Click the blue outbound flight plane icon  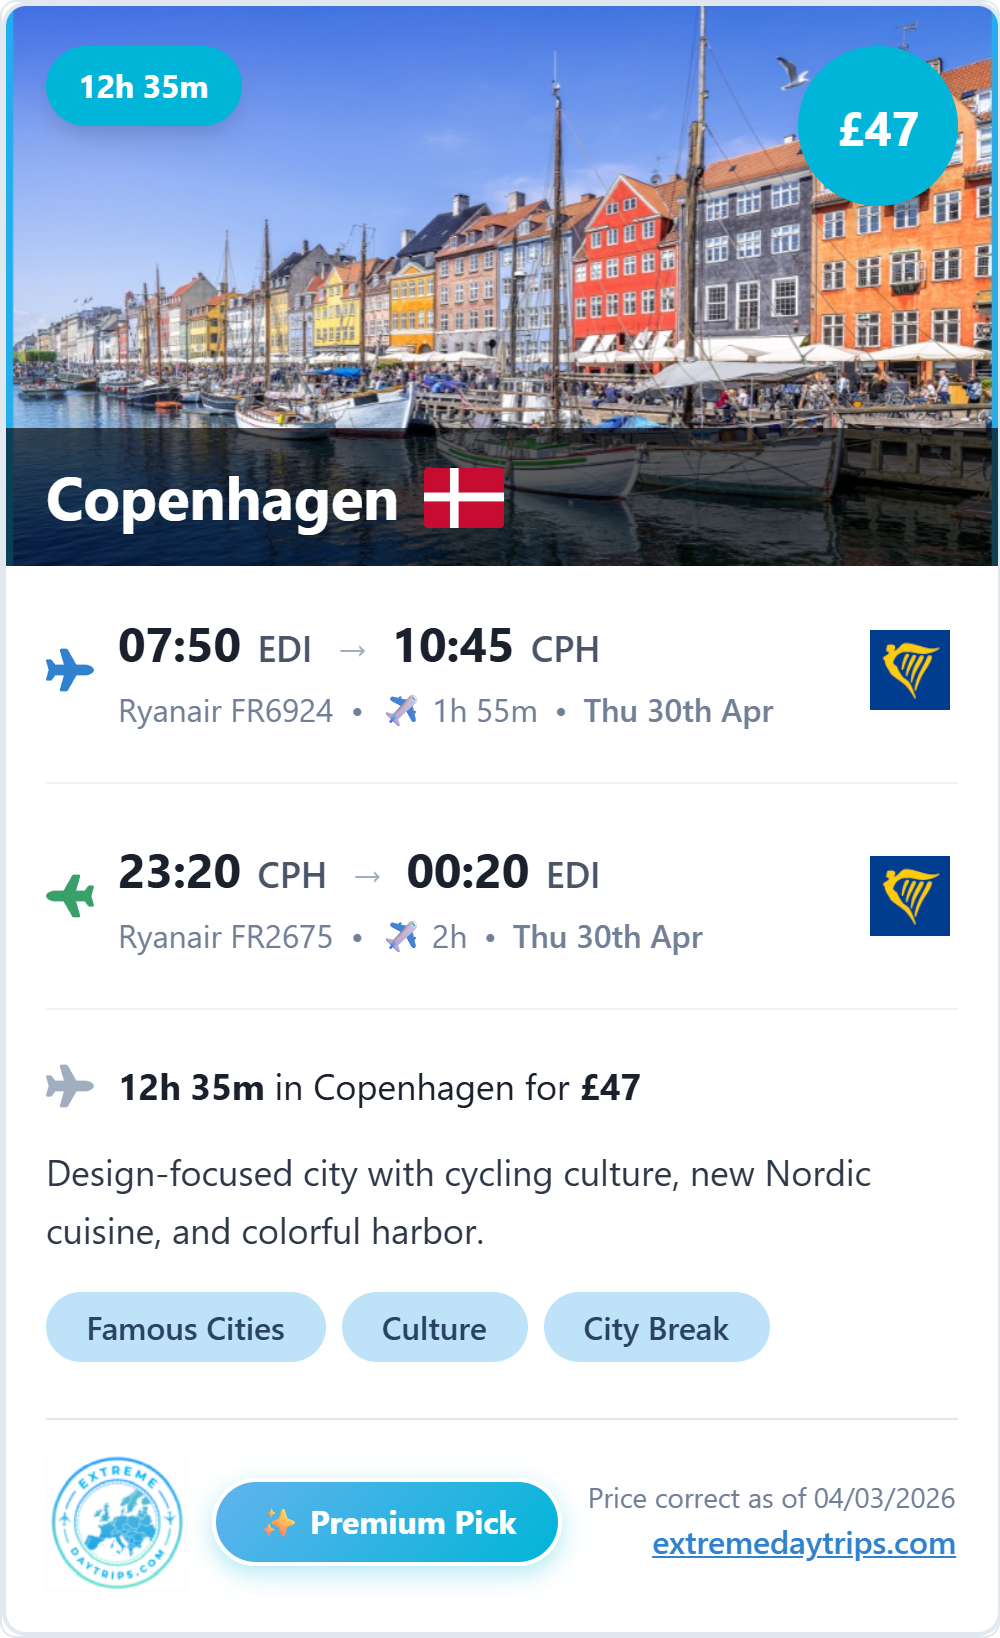(70, 670)
